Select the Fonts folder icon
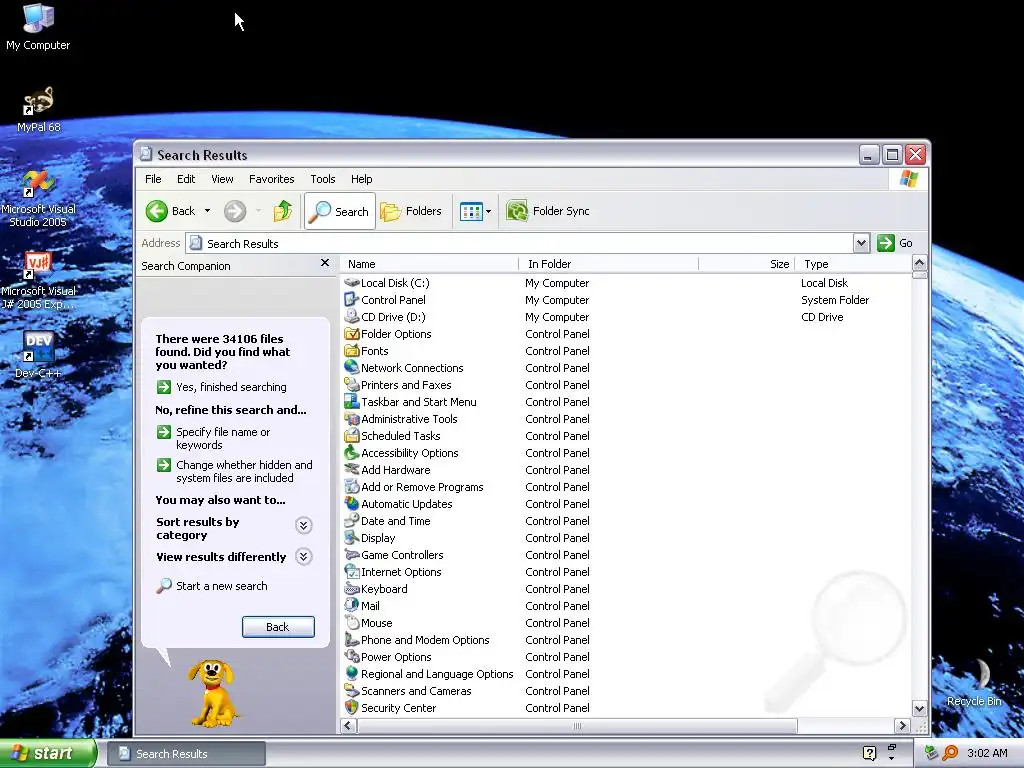The image size is (1024, 768). pos(352,351)
